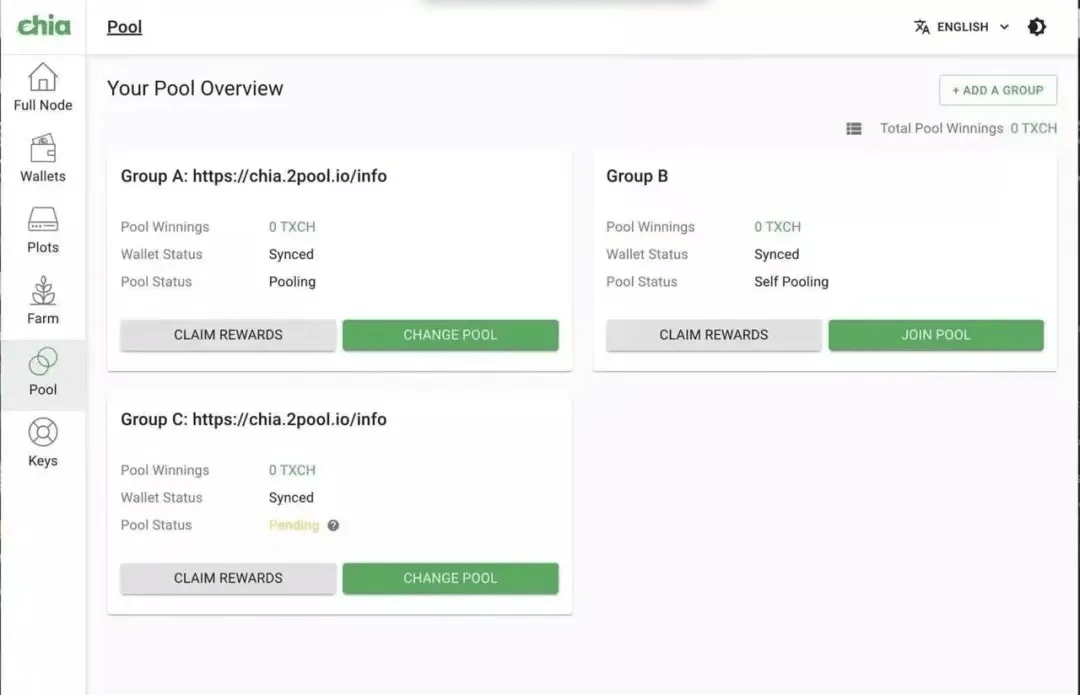This screenshot has width=1080, height=695.
Task: Open the Full Node house icon
Action: pos(43,78)
